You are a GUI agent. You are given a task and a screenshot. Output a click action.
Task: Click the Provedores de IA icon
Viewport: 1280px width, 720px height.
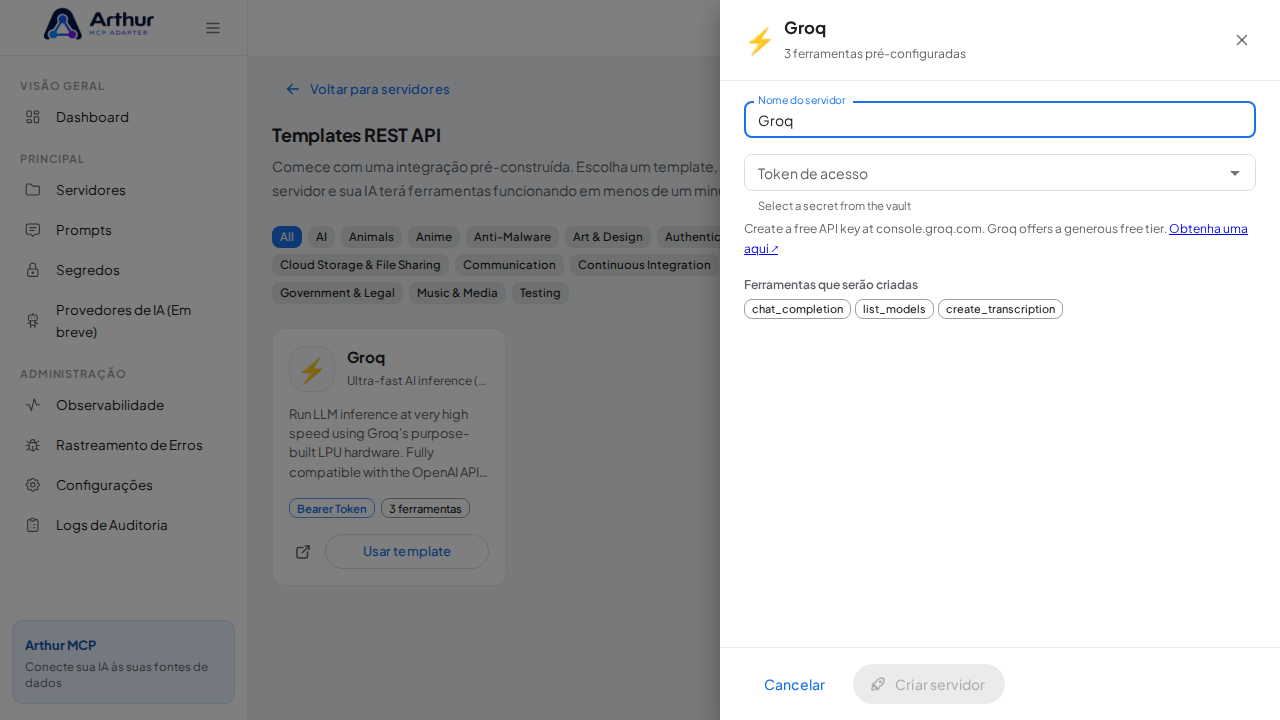(33, 321)
